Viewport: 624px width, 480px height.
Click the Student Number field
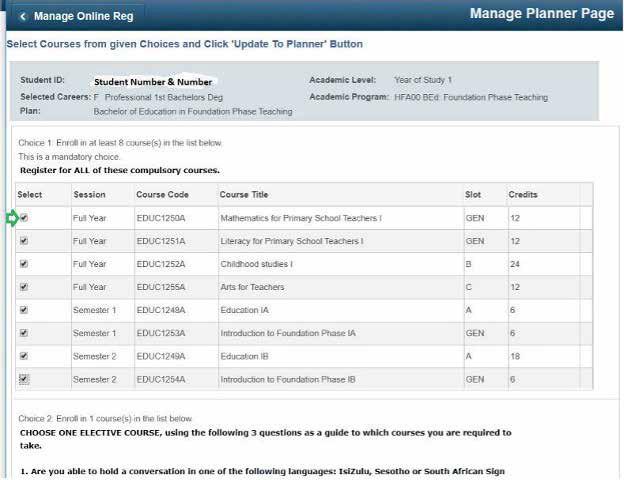pyautogui.click(x=153, y=82)
